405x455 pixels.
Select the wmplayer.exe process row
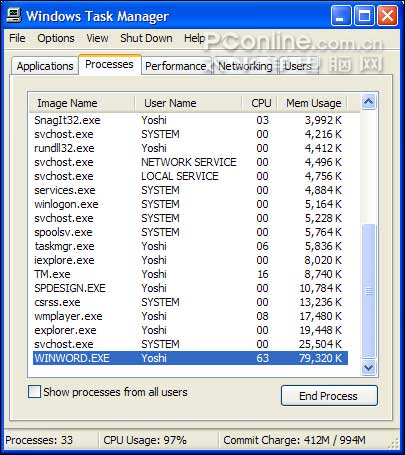click(x=190, y=316)
